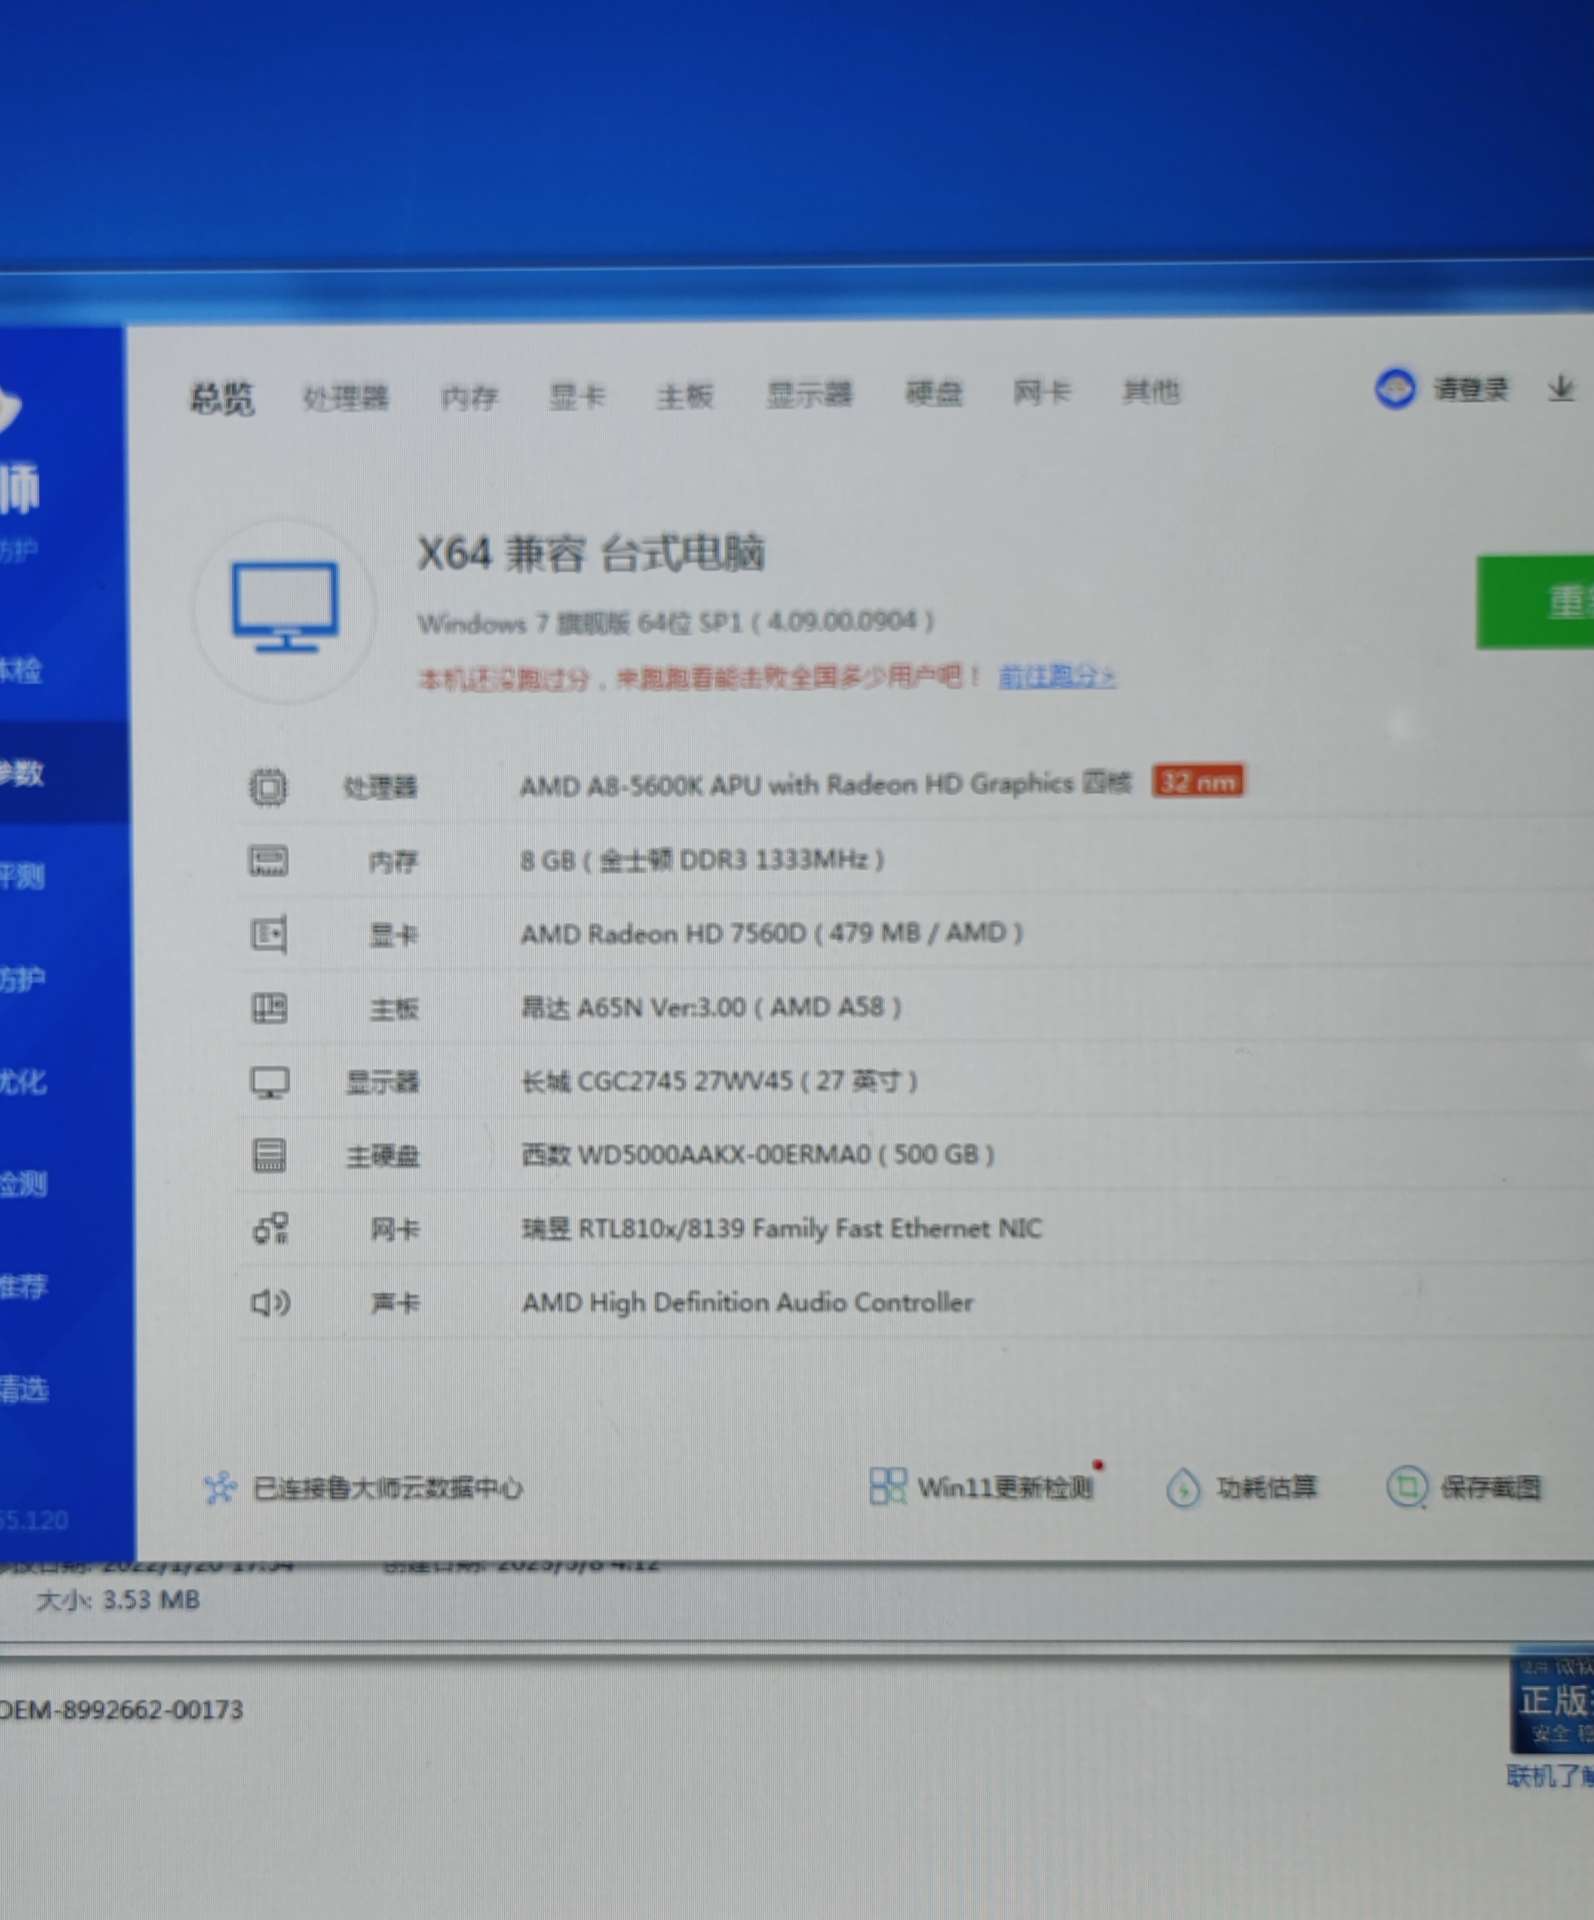The image size is (1594, 1920).
Task: Click the OEM-8992662-00173 product ID text
Action: tap(121, 1711)
